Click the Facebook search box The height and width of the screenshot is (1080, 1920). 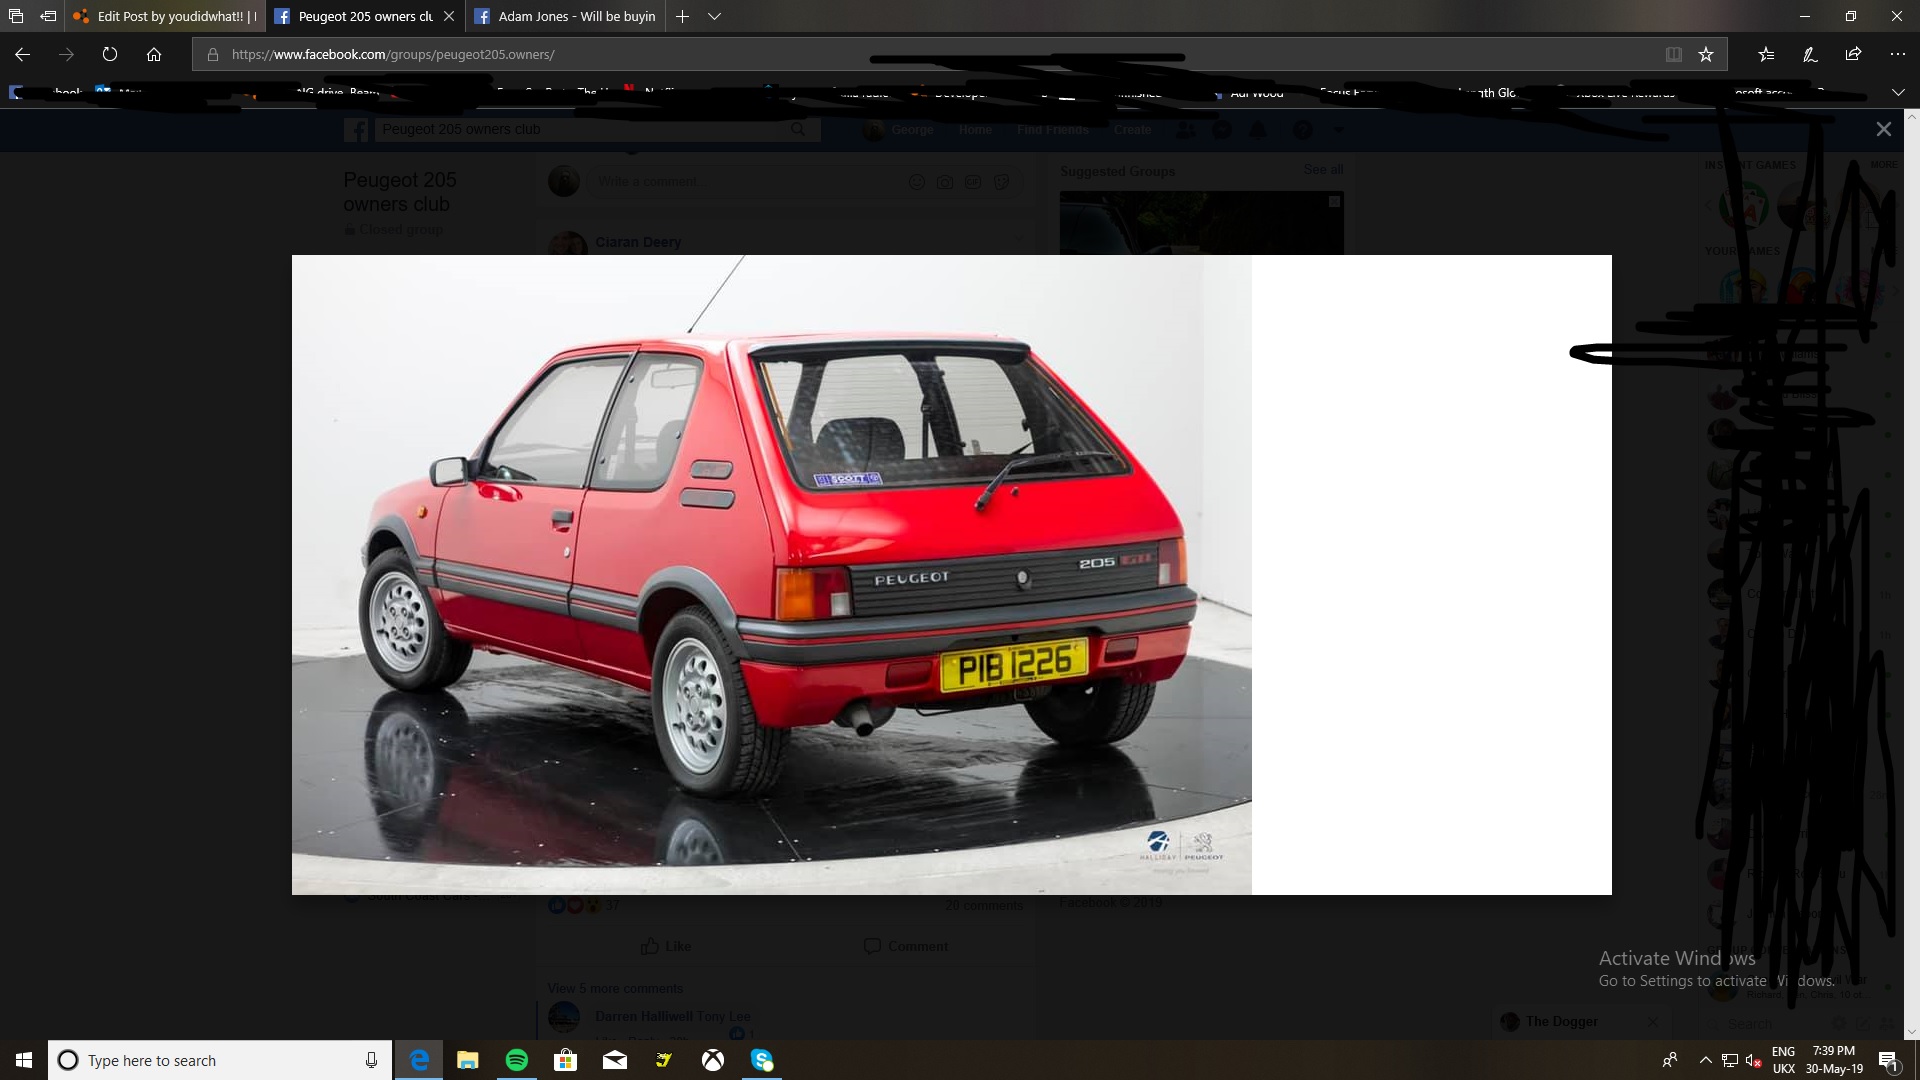pyautogui.click(x=597, y=129)
